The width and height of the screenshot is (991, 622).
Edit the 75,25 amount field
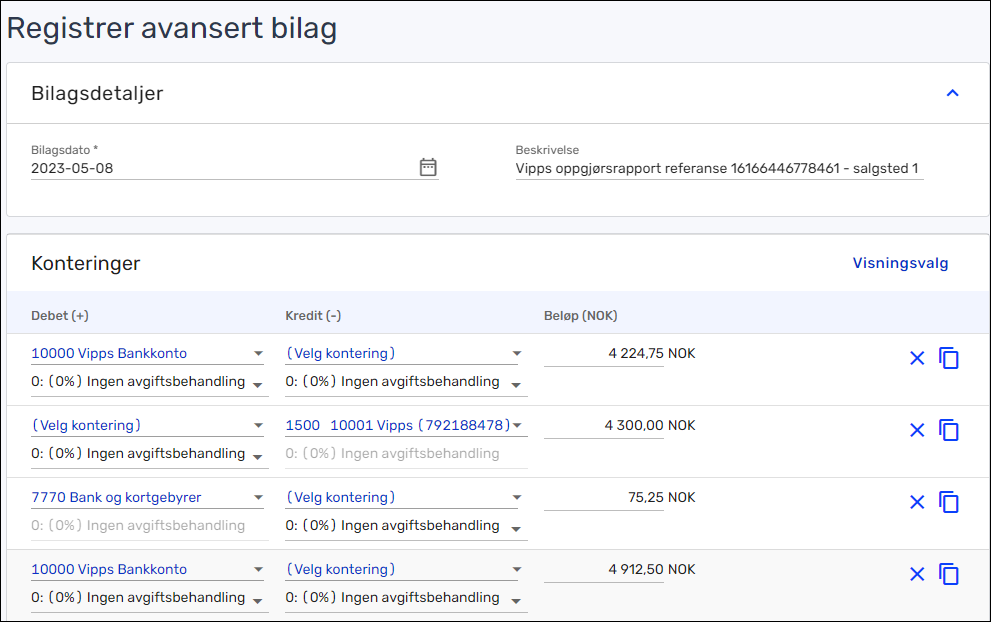(x=604, y=498)
